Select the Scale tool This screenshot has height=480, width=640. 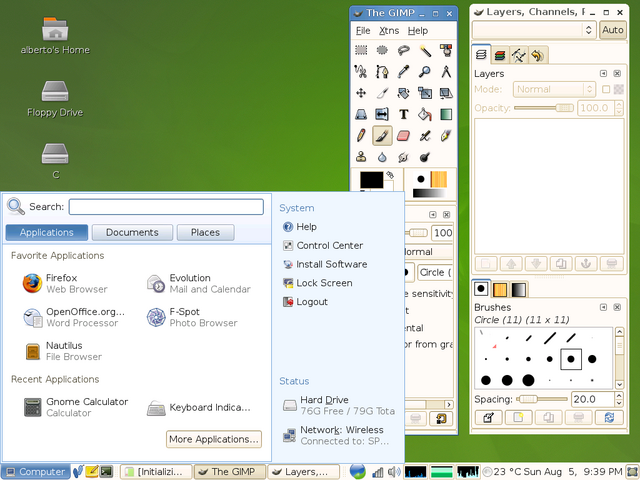tap(424, 93)
